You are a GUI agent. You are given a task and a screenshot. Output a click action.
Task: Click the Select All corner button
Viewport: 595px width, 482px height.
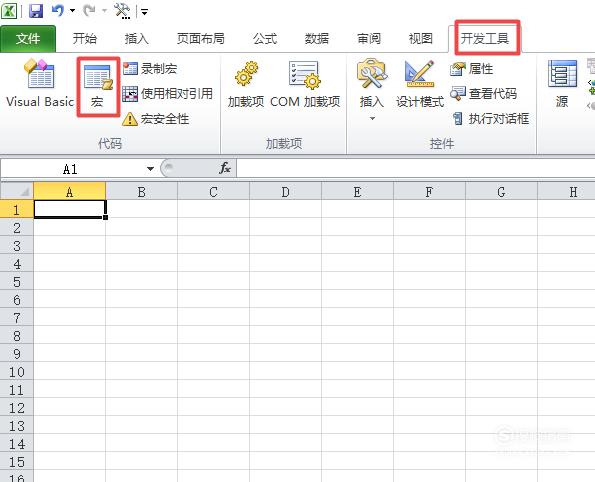(x=17, y=191)
